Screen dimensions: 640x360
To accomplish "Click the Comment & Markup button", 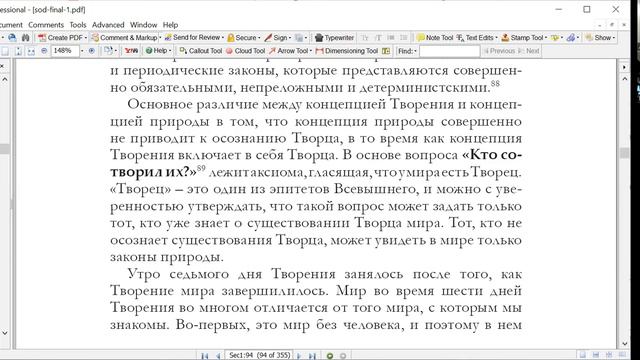I will [x=124, y=38].
